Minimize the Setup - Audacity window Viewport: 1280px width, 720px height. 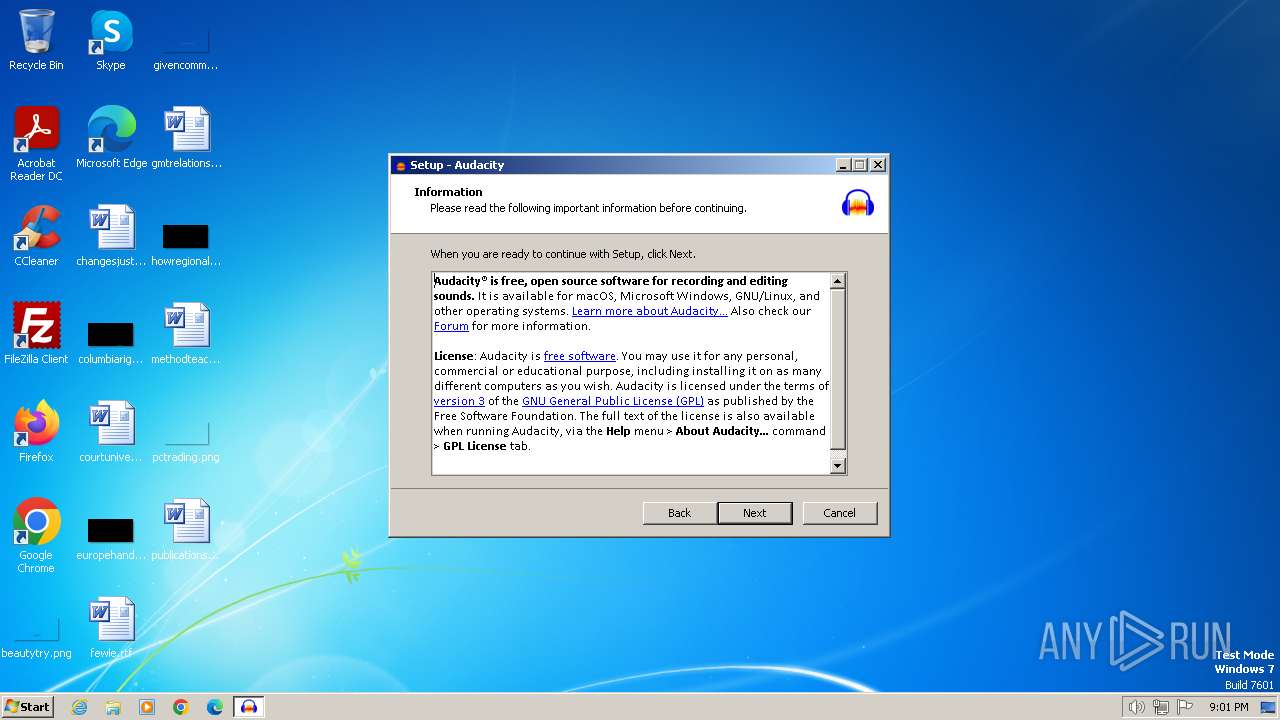click(843, 165)
